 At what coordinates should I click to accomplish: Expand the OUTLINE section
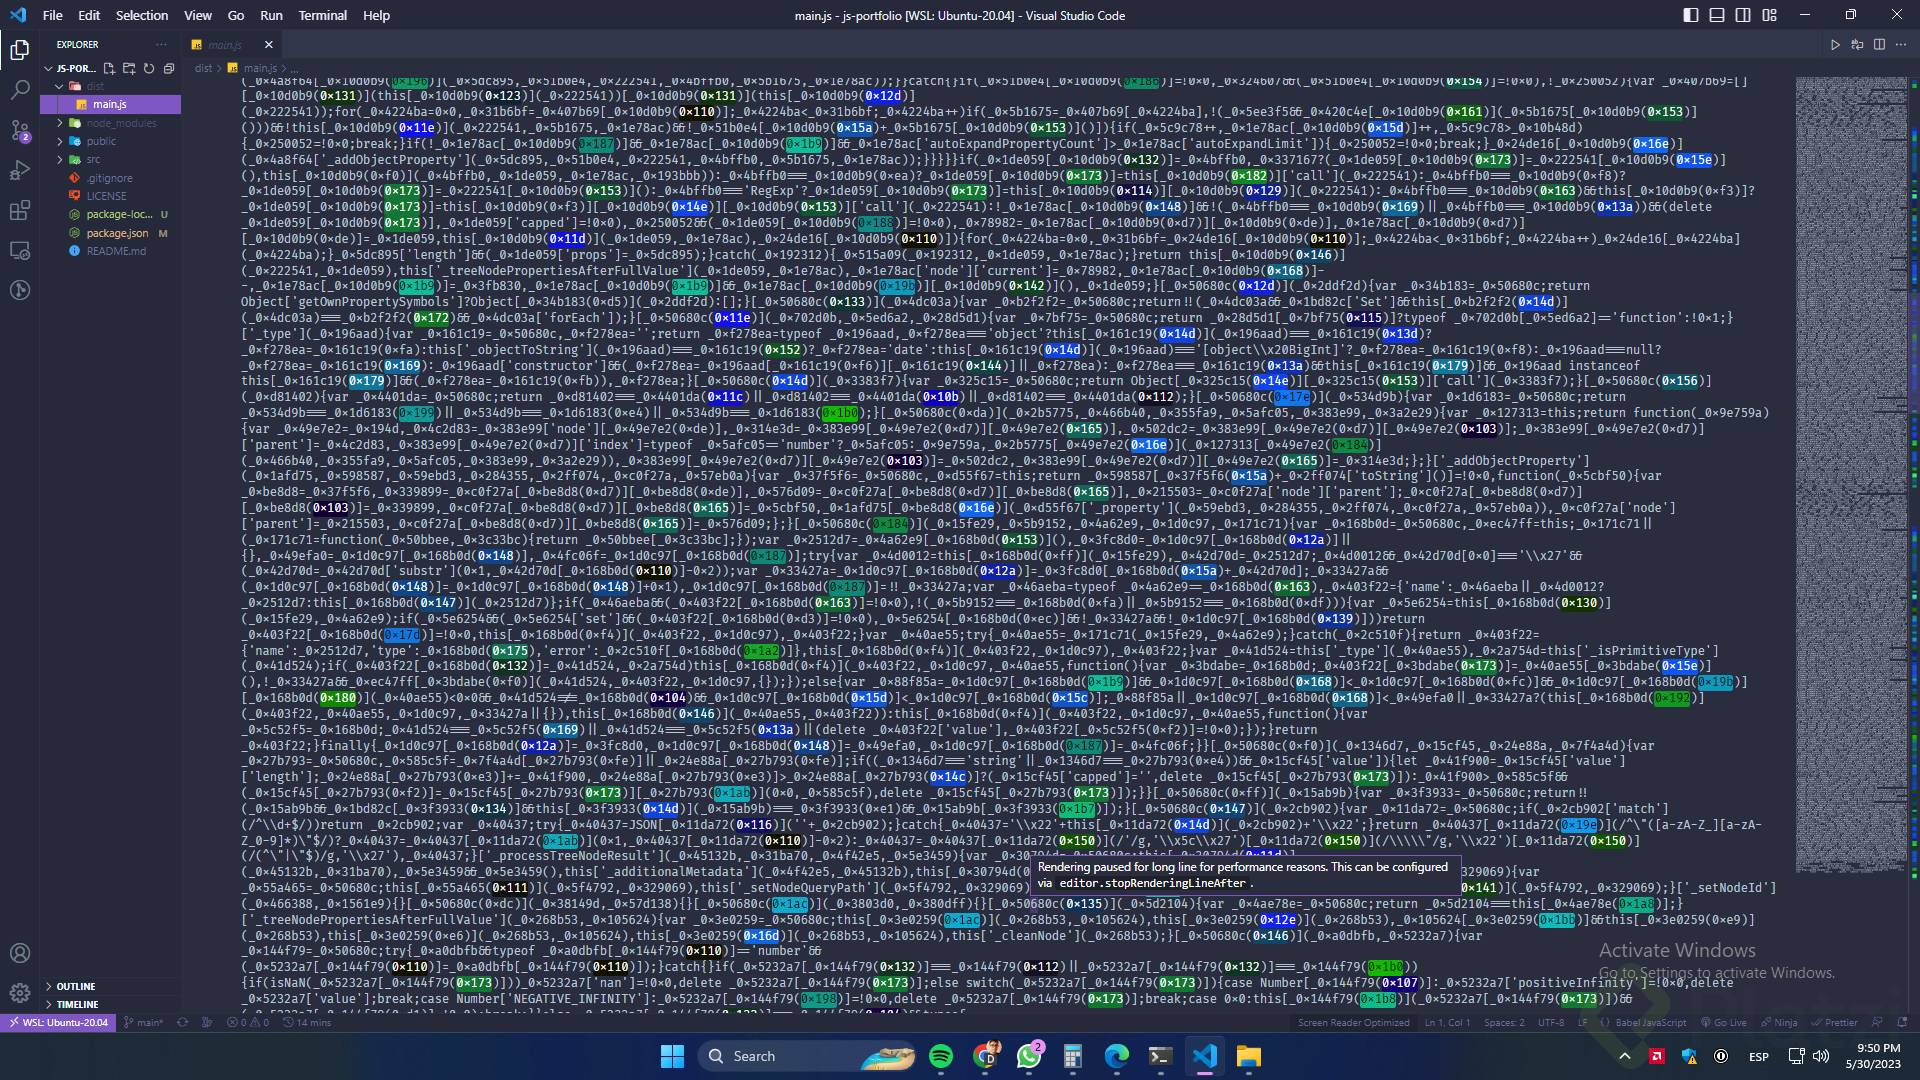(76, 986)
